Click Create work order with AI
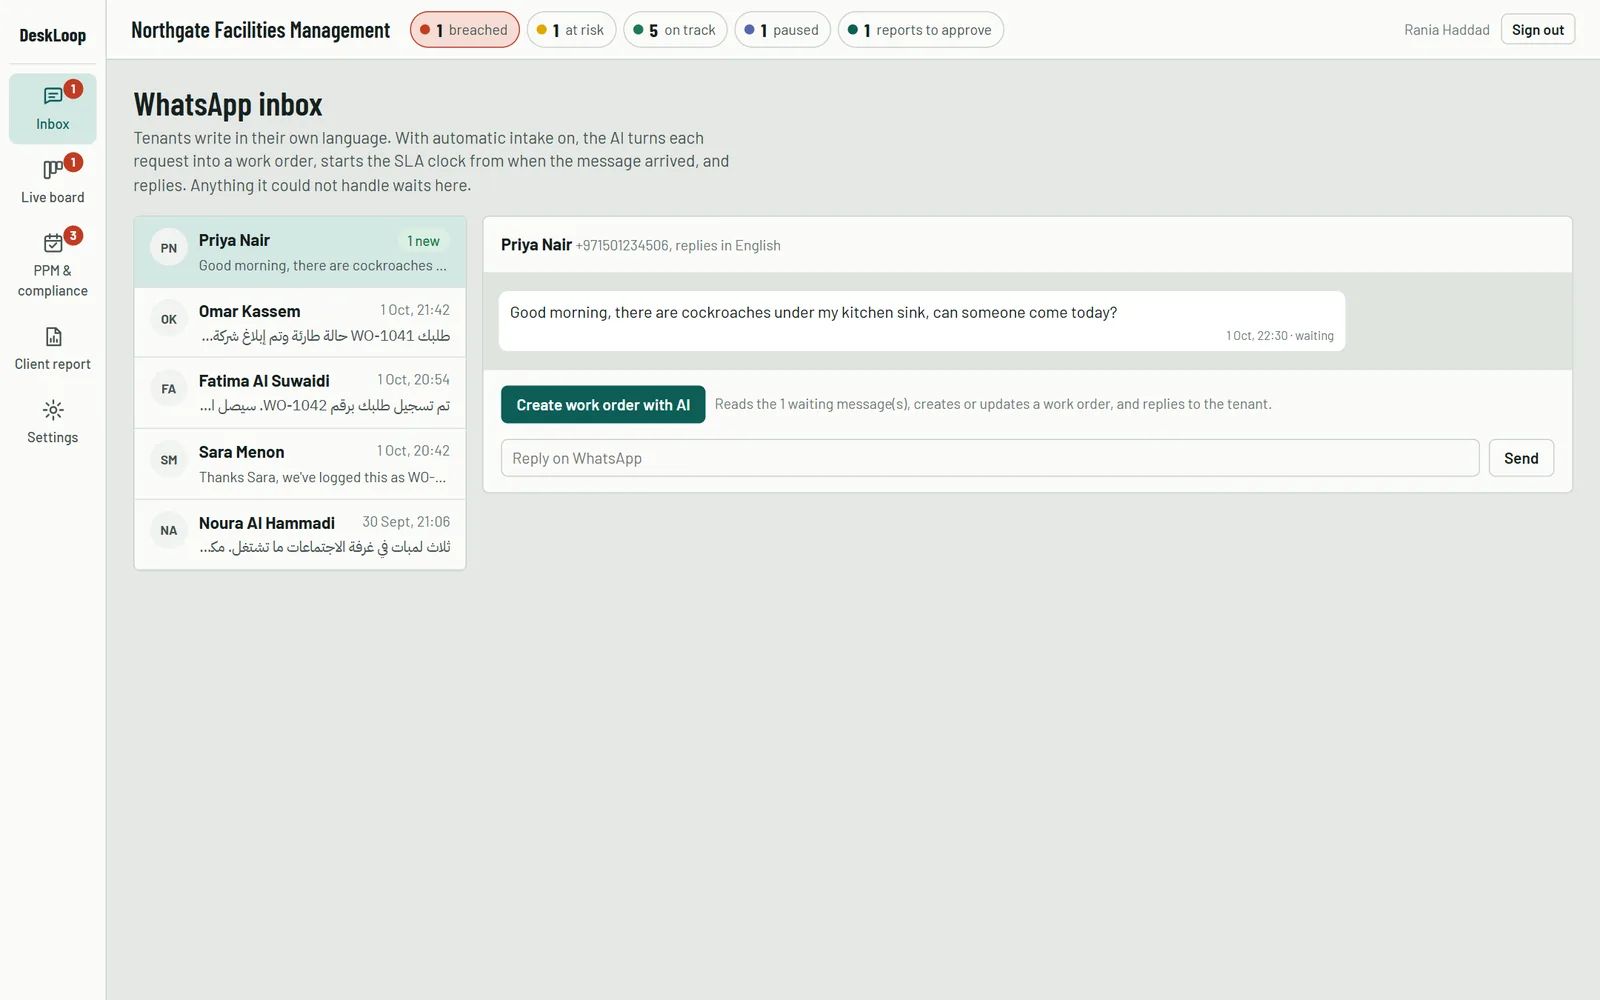The image size is (1600, 1000). (x=603, y=405)
